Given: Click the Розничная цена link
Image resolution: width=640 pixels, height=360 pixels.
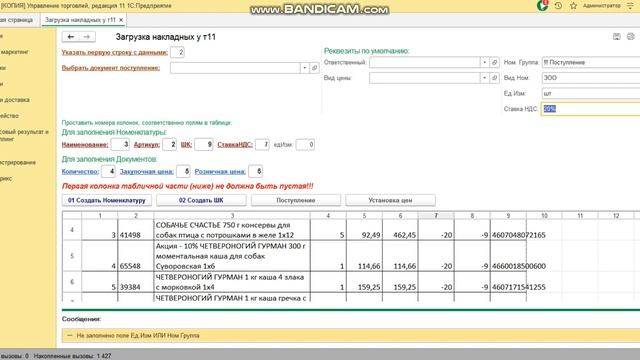Looking at the screenshot, I should pyautogui.click(x=220, y=171).
